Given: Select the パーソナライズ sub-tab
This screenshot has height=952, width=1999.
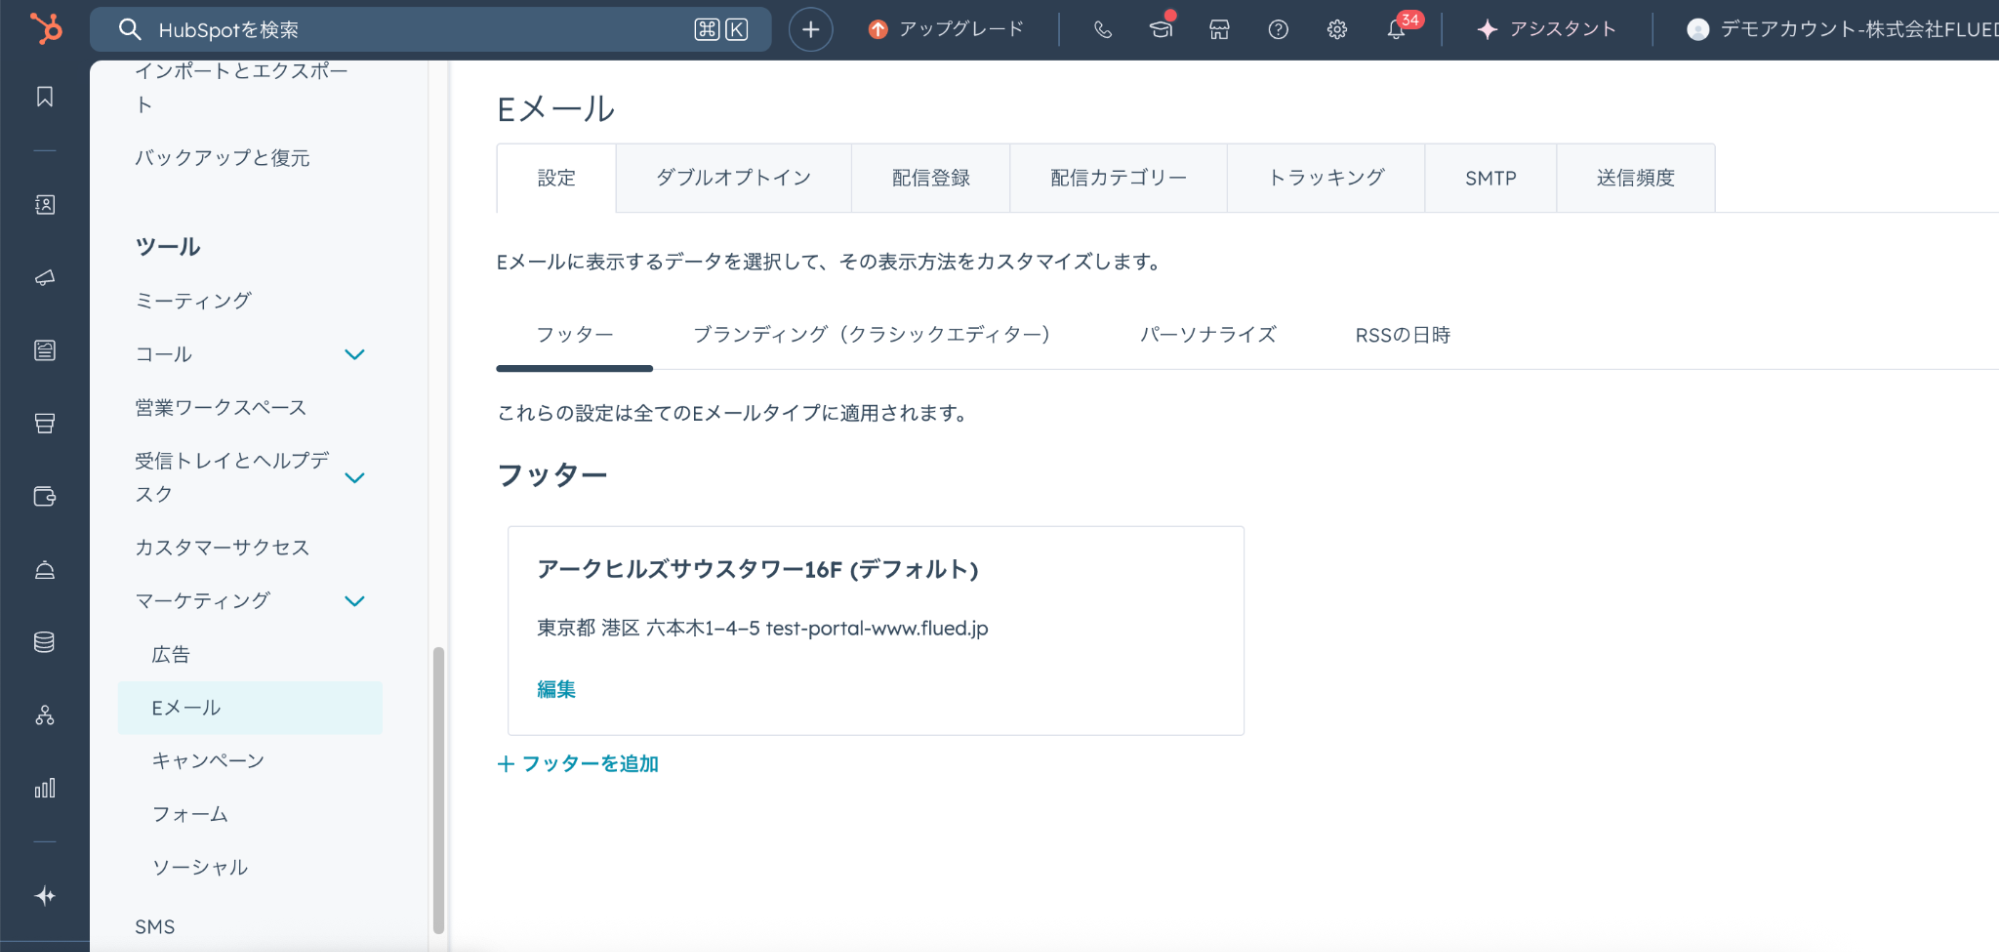Looking at the screenshot, I should [1208, 335].
